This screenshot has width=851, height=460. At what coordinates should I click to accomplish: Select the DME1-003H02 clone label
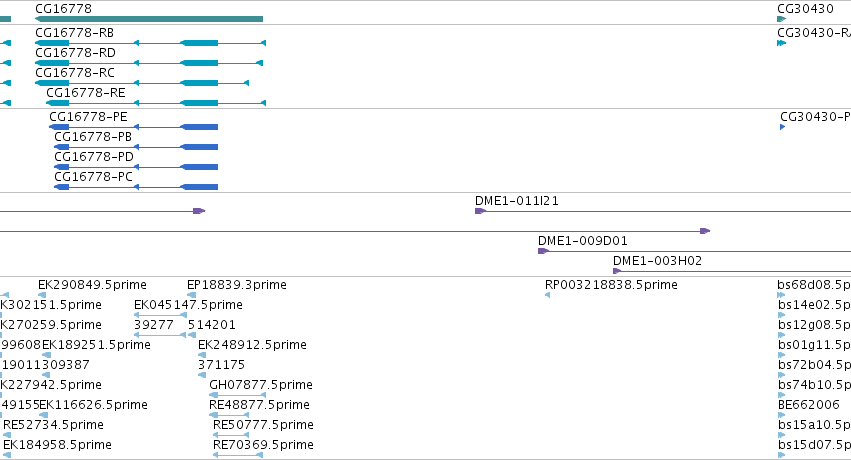tap(657, 261)
